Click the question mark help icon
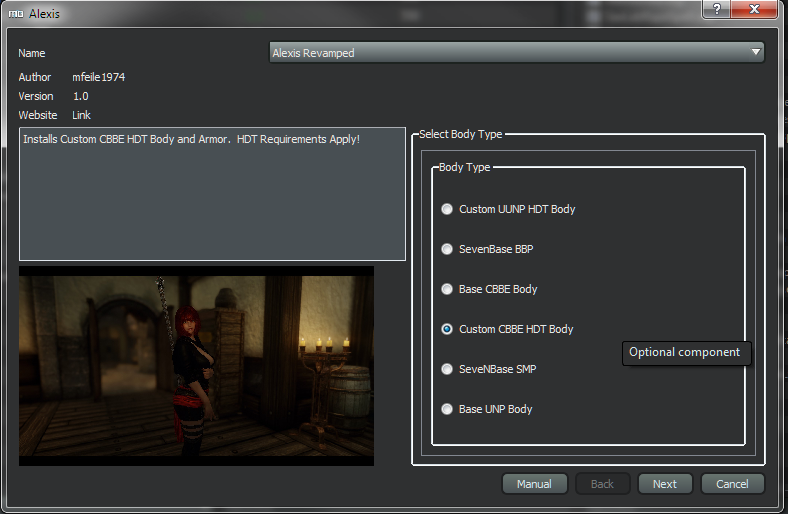The height and width of the screenshot is (514, 788). [715, 8]
